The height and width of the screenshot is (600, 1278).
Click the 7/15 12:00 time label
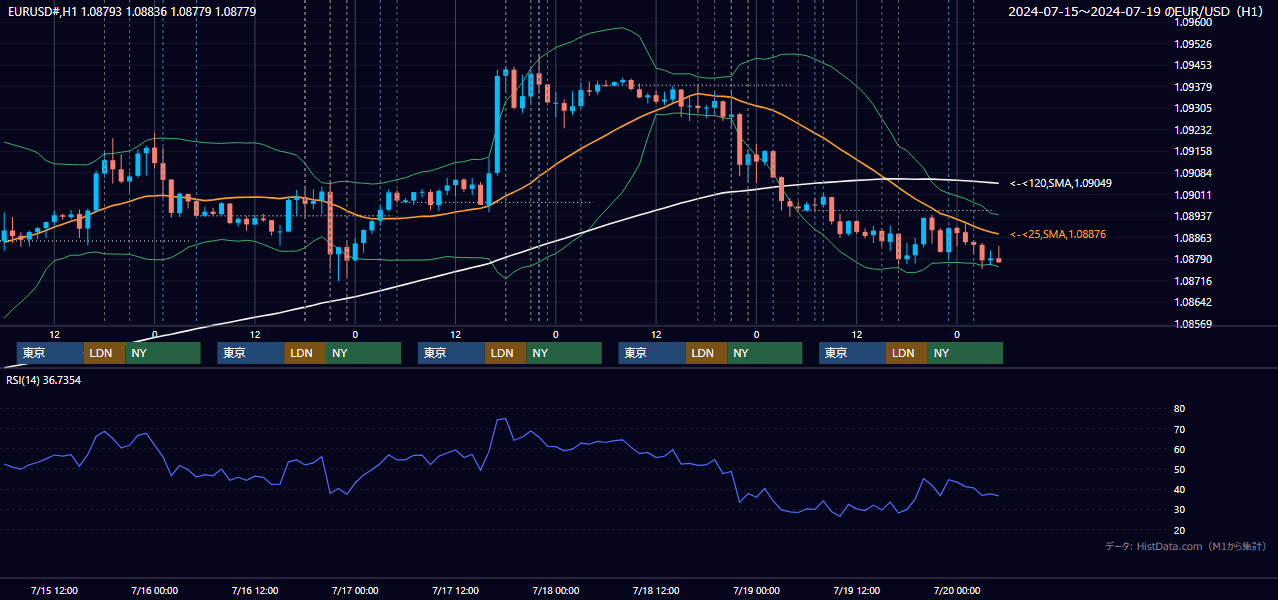click(55, 590)
